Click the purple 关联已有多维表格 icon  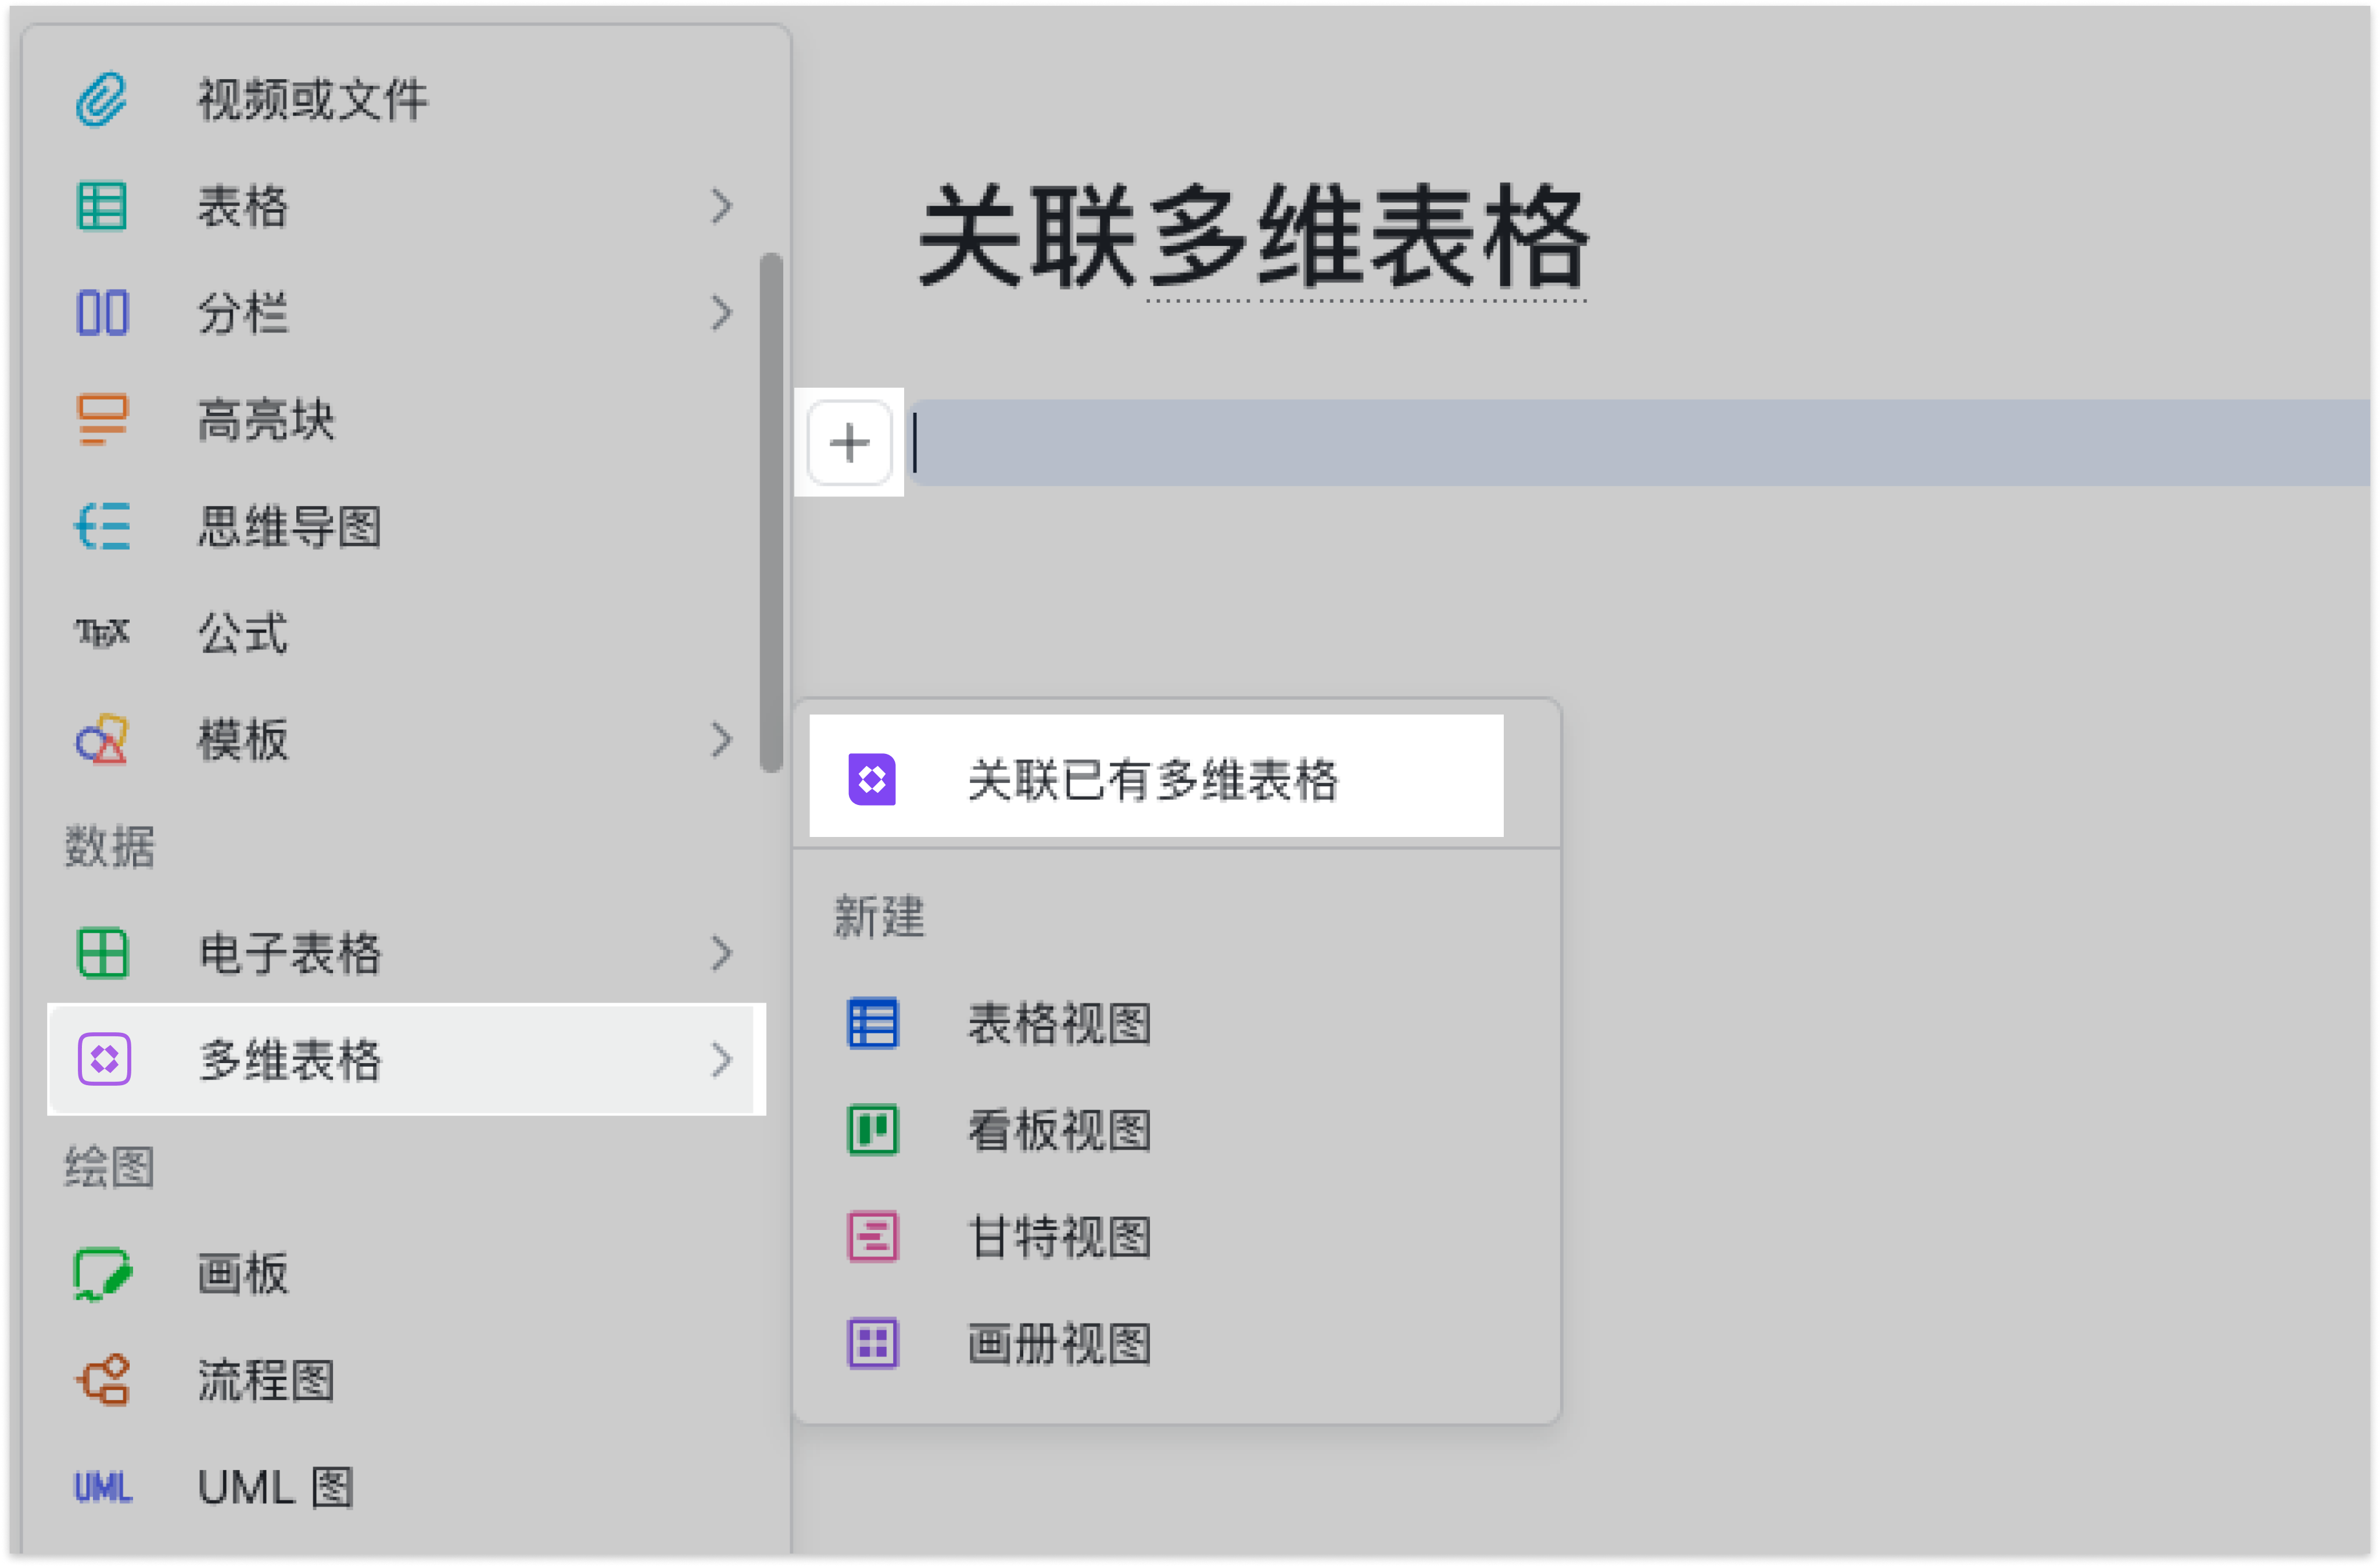point(872,780)
